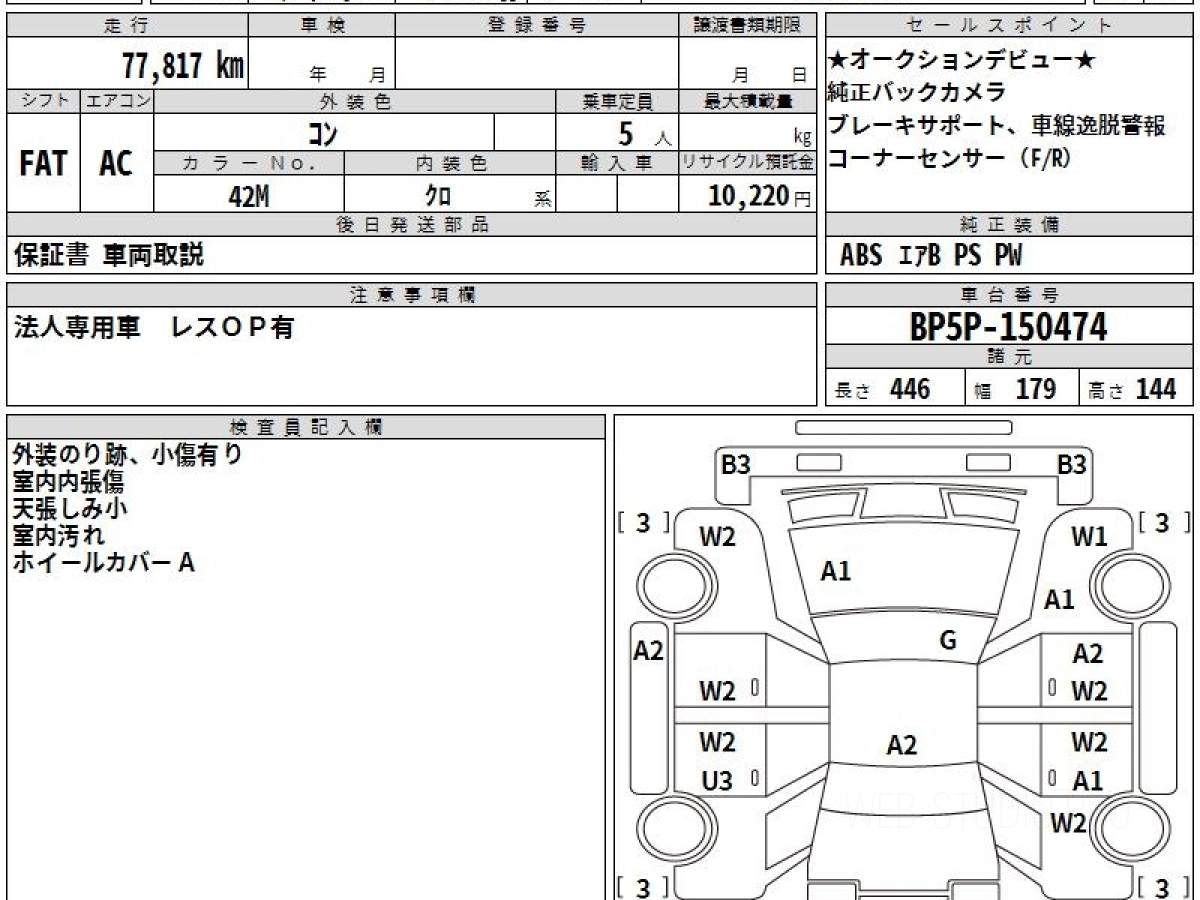Image resolution: width=1200 pixels, height=900 pixels.
Task: Select the inspector note 外装のり跡、小傷有り
Action: point(128,455)
